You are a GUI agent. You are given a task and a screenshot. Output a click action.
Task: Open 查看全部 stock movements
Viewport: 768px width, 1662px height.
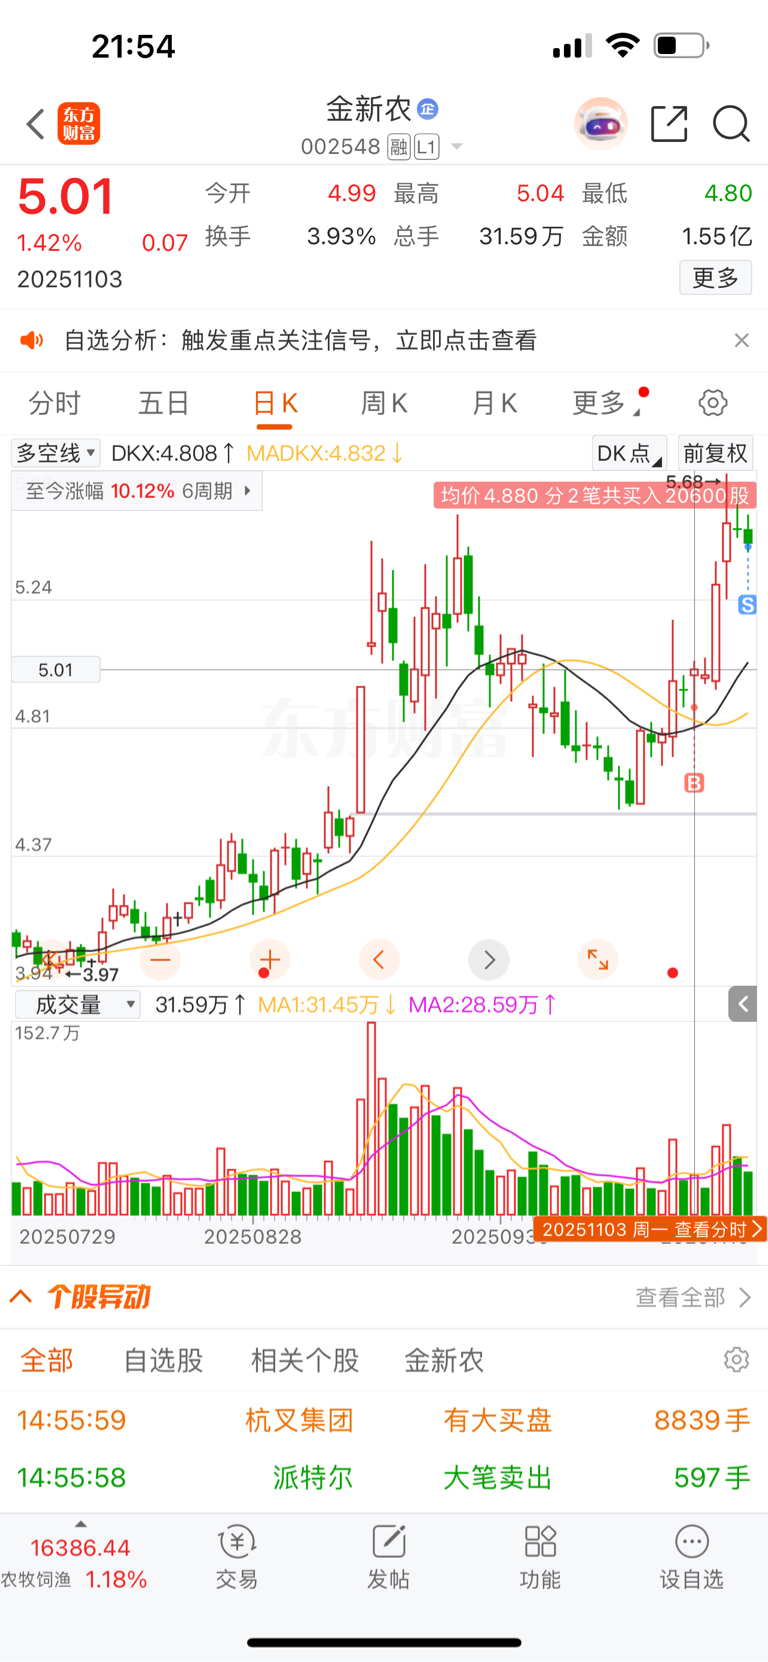click(693, 1297)
